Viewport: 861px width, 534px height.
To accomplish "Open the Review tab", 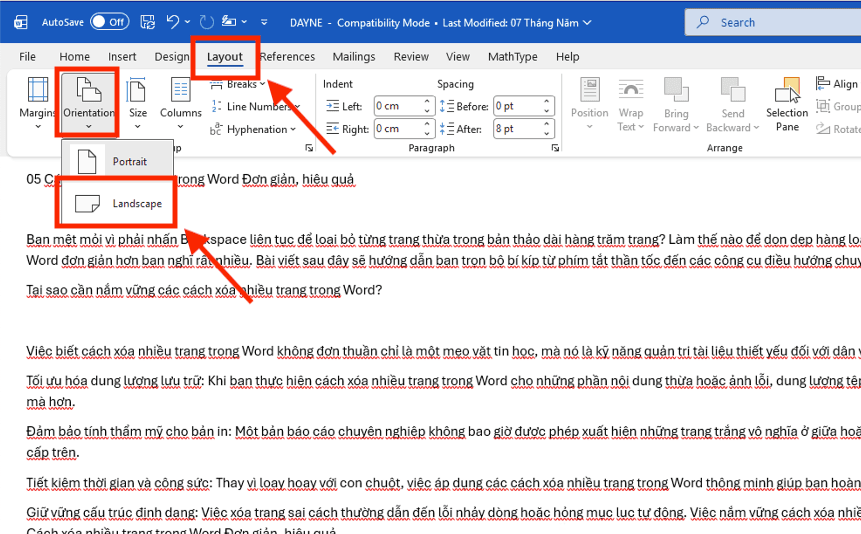I will point(411,57).
